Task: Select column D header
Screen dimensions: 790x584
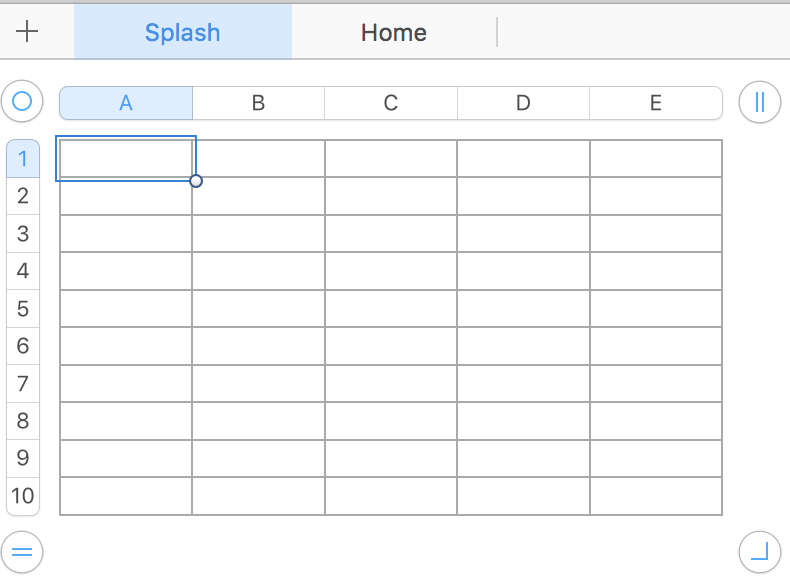Action: click(523, 103)
